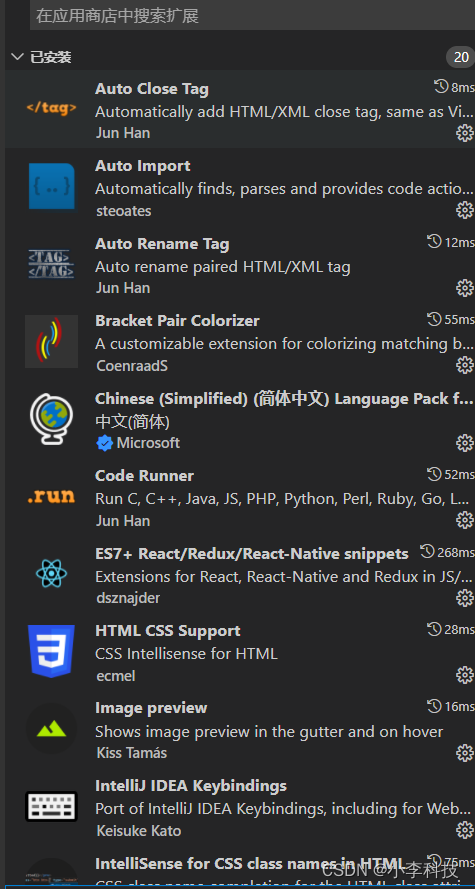Click publisher name dsznajder
The height and width of the screenshot is (889, 475).
(128, 598)
